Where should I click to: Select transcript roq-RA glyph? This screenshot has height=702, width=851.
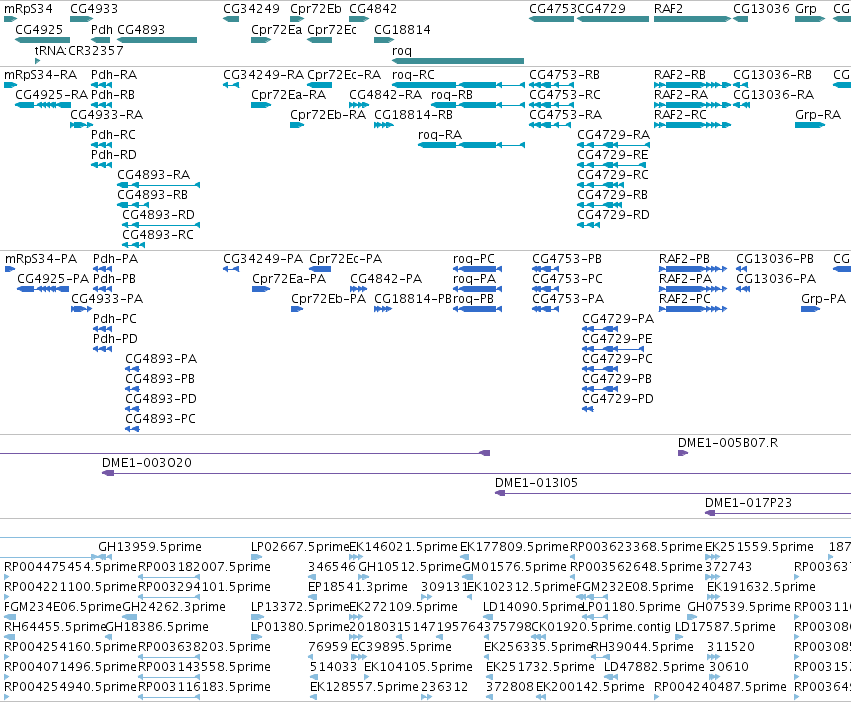[471, 145]
